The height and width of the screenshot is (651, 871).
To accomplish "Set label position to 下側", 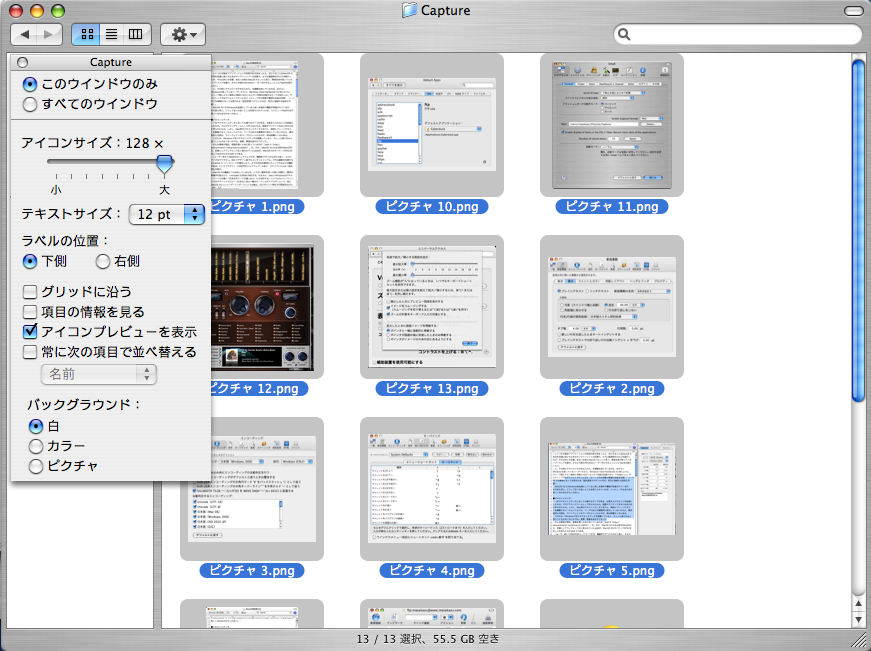I will [30, 261].
